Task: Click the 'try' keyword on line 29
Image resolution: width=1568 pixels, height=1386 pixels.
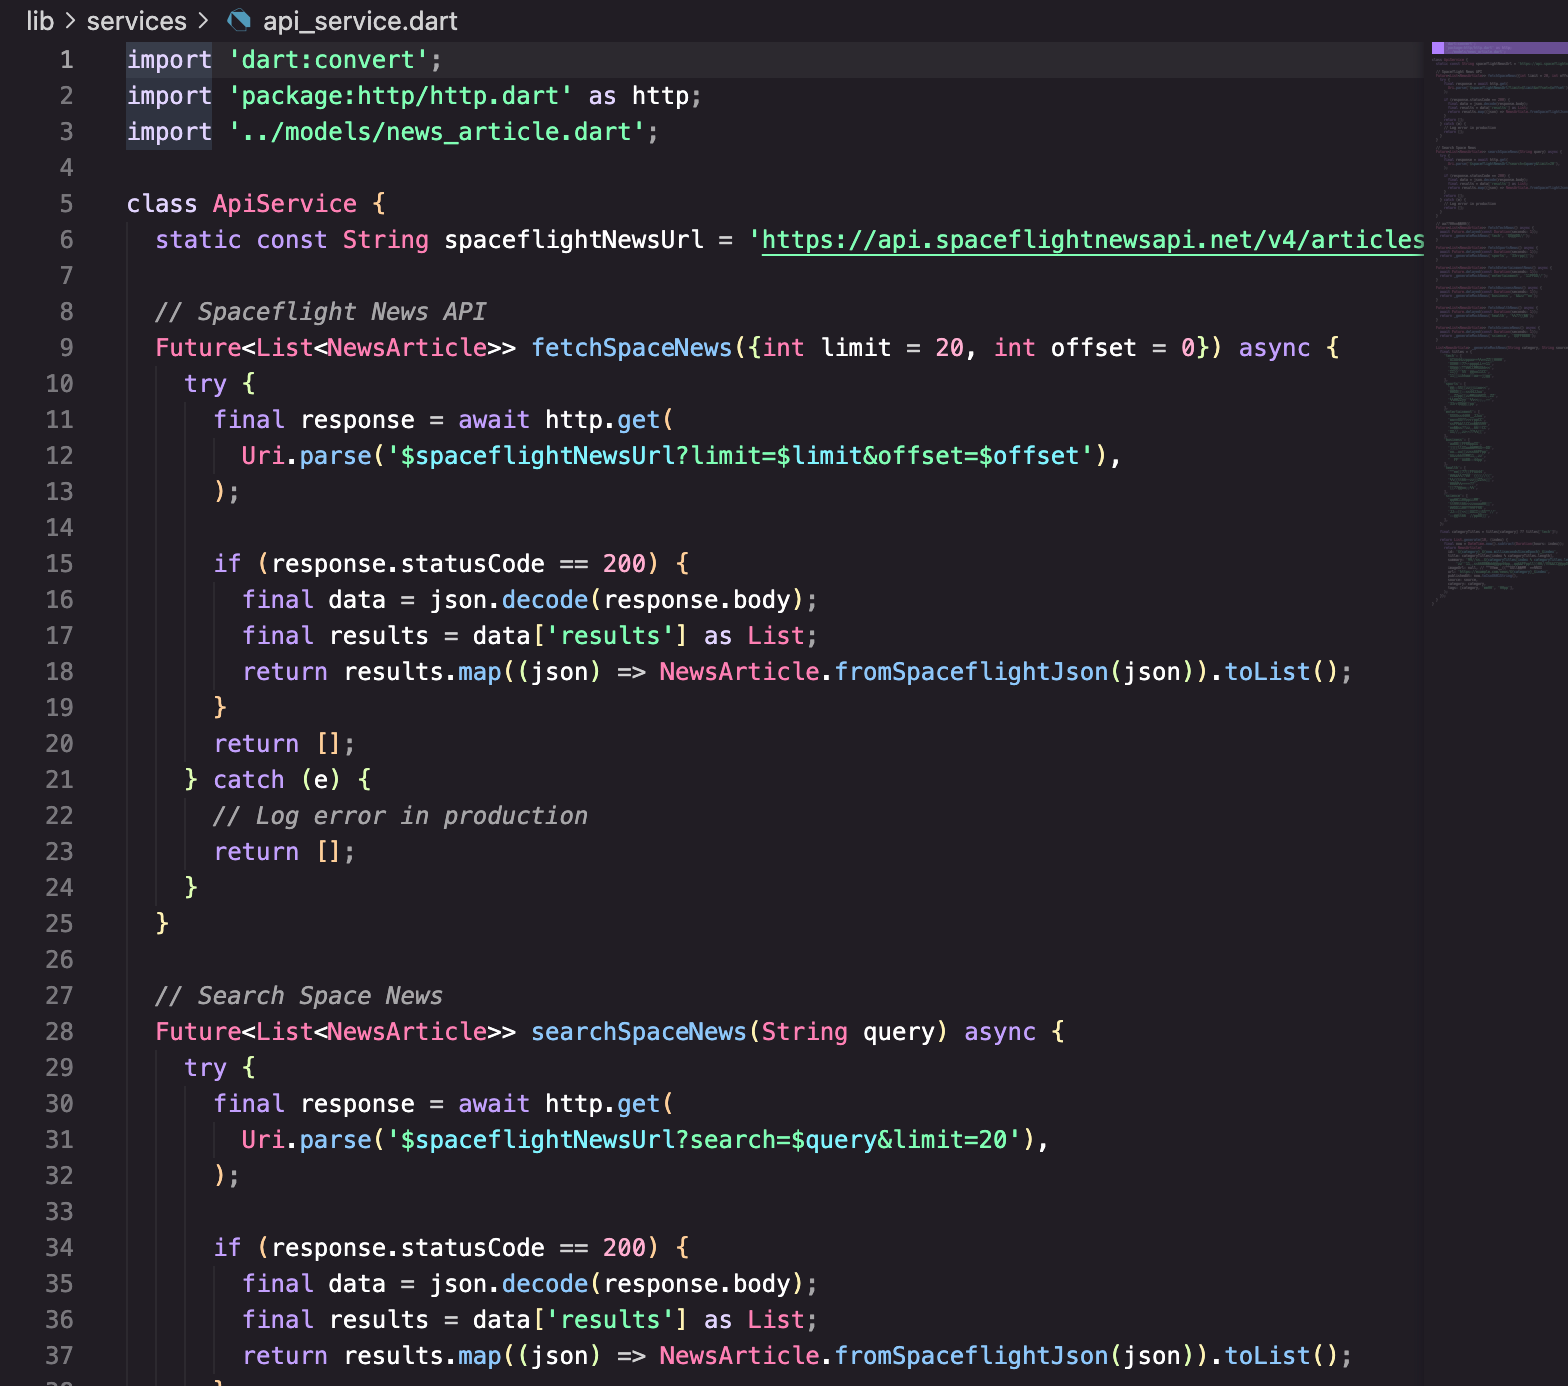Action: 205,1068
